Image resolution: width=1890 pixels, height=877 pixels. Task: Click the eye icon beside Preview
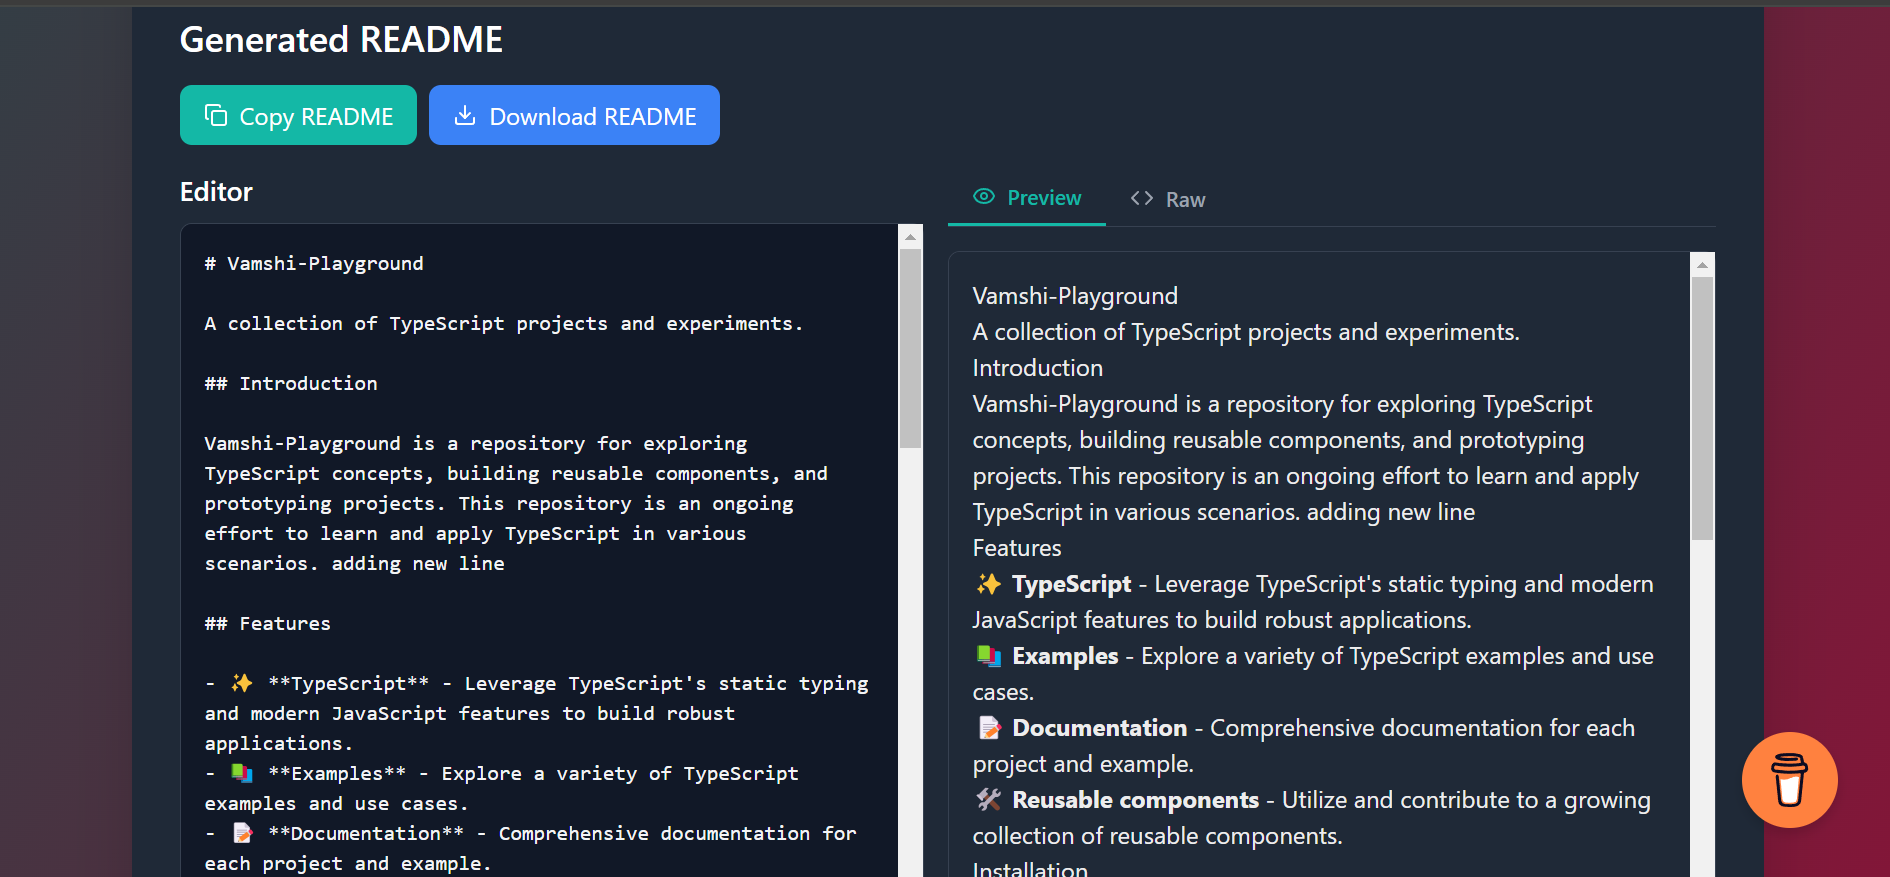(984, 197)
